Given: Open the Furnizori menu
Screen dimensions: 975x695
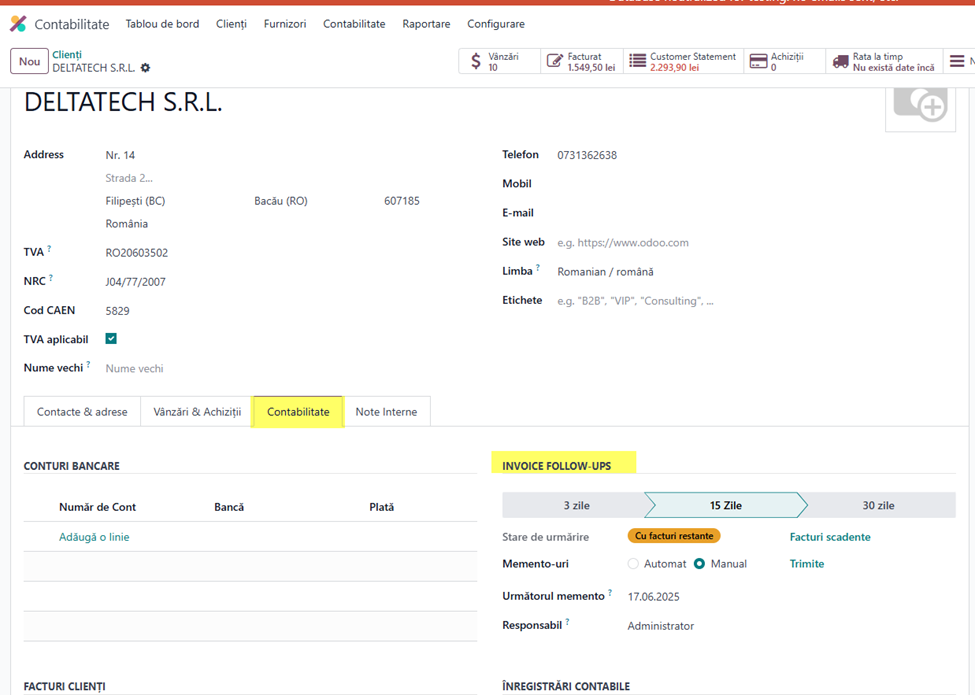Looking at the screenshot, I should coord(285,24).
